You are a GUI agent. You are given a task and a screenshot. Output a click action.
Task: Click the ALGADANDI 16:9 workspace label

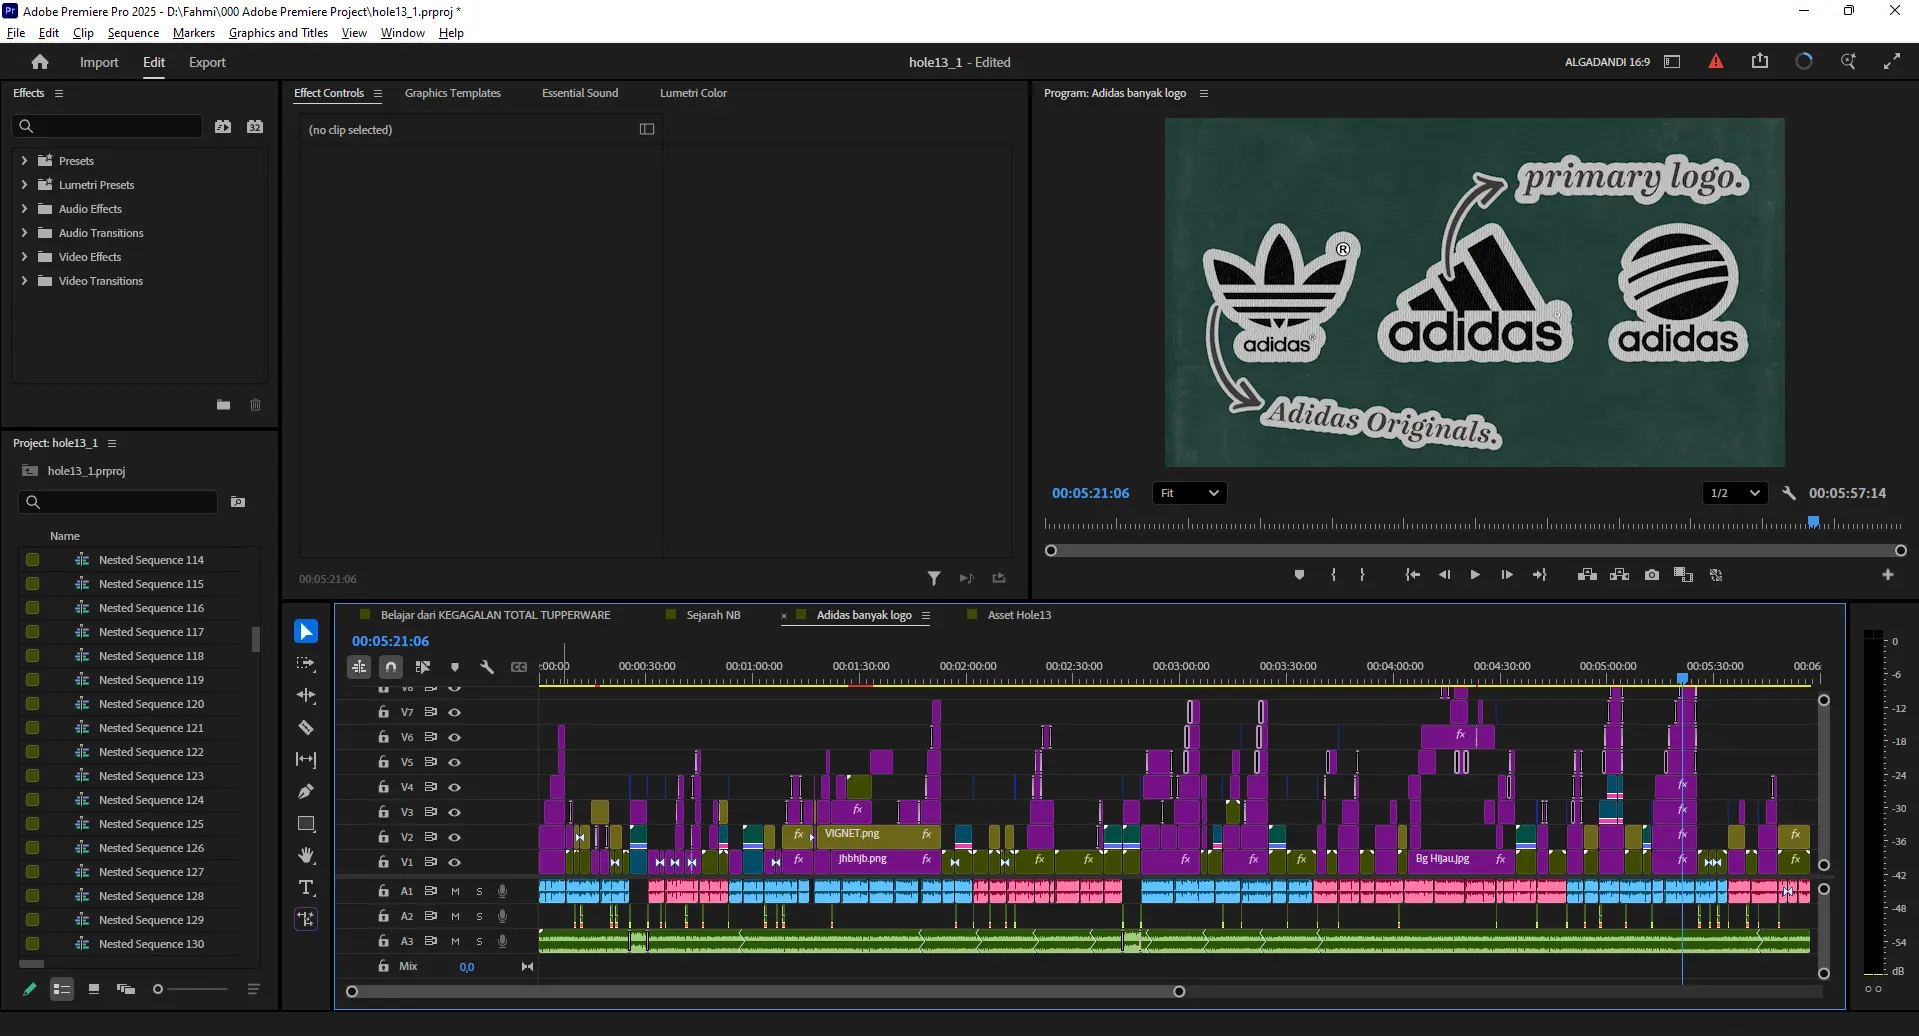[1607, 62]
